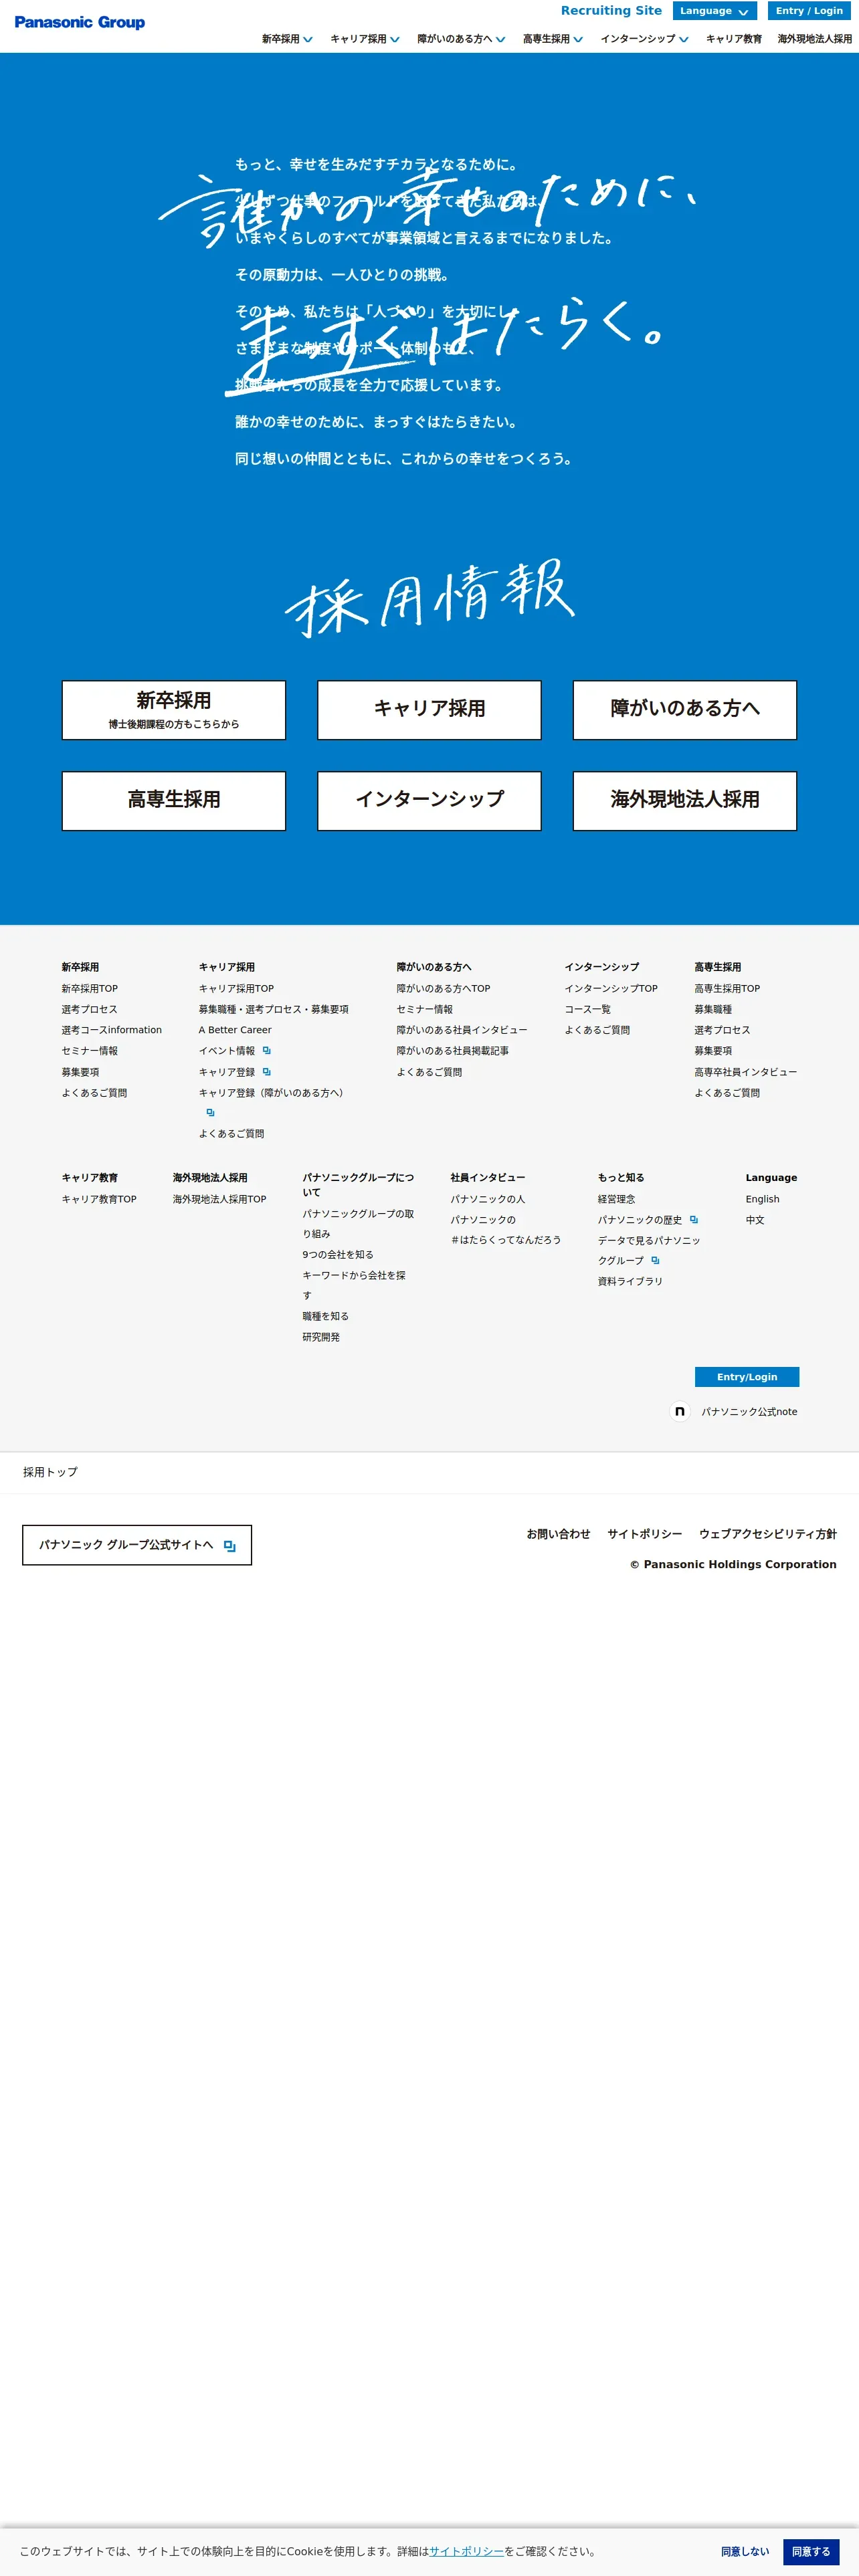Open 高専卒社員インタビュー footer link
Viewport: 859px width, 2576px height.
745,1072
